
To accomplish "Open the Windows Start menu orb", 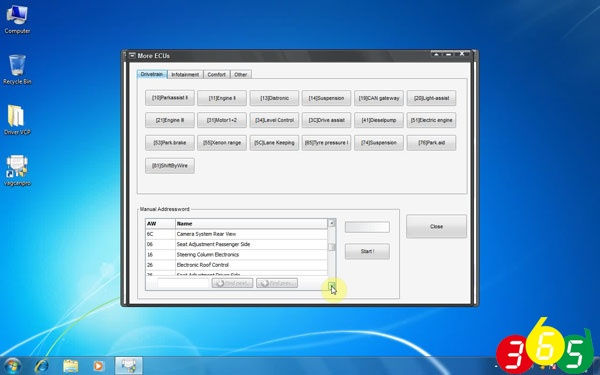I will click(12, 366).
